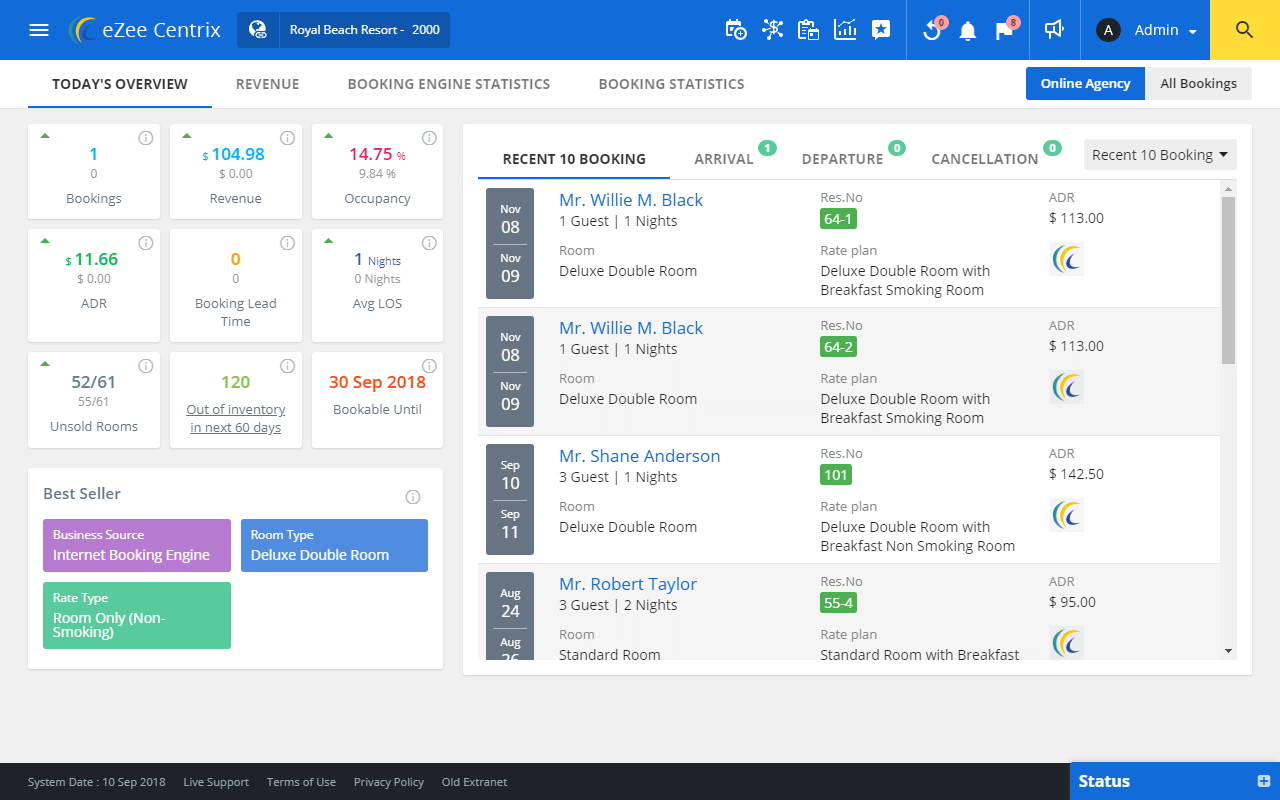This screenshot has height=800, width=1280.
Task: Open the reports chart icon in header
Action: tap(845, 30)
